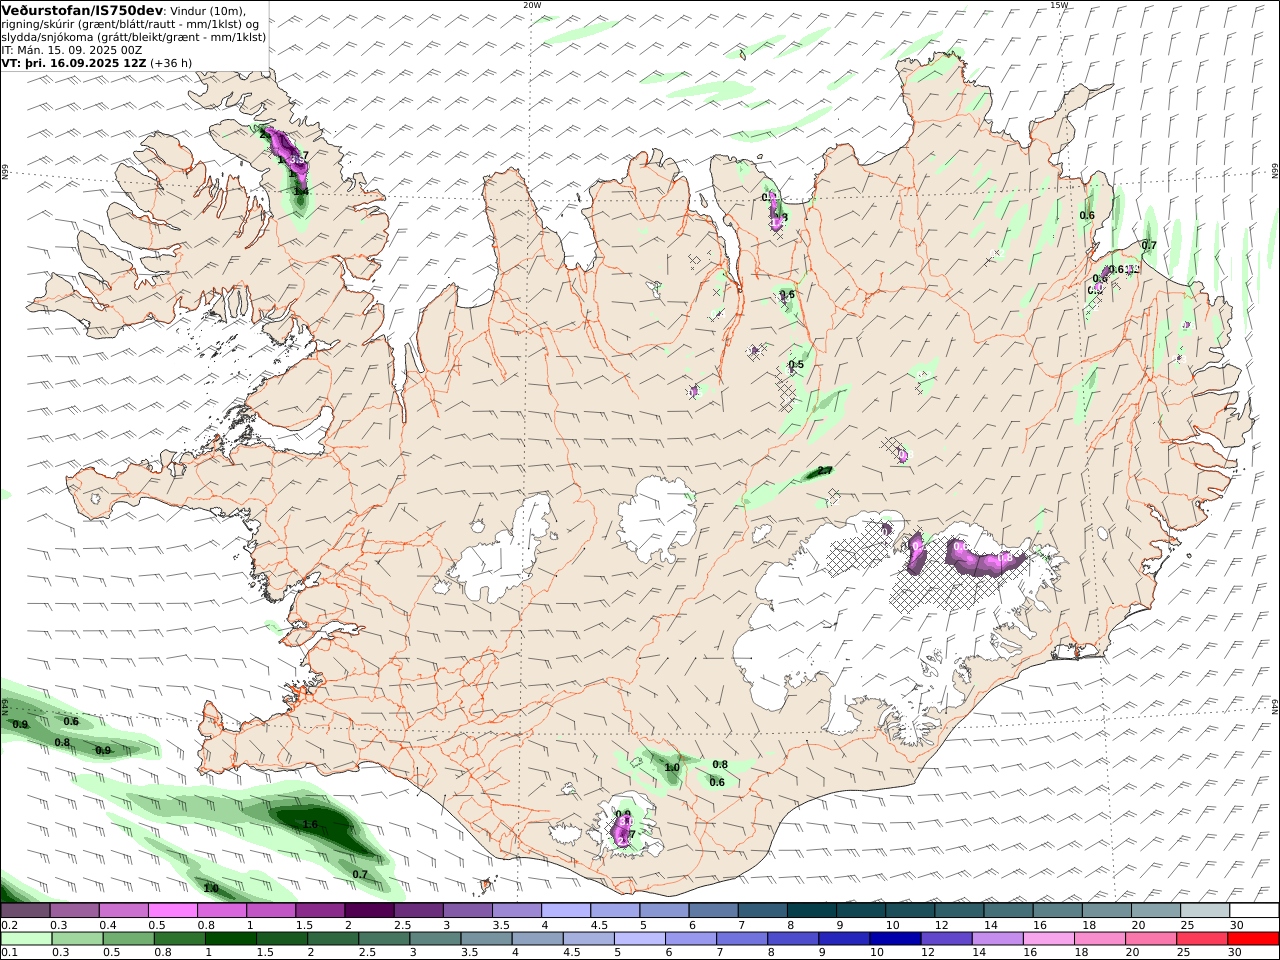1280x960 pixels.
Task: Click the white 30 snow-scale swatch
Action: (x=1252, y=911)
